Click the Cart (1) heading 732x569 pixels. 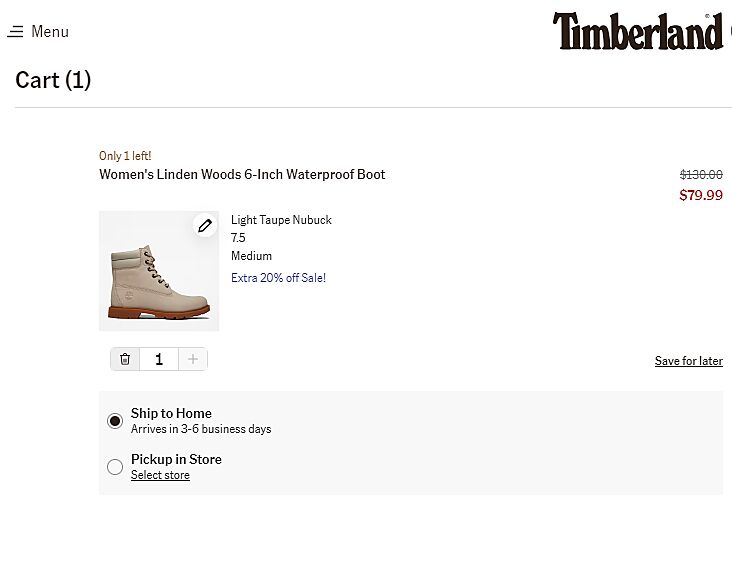pyautogui.click(x=53, y=80)
